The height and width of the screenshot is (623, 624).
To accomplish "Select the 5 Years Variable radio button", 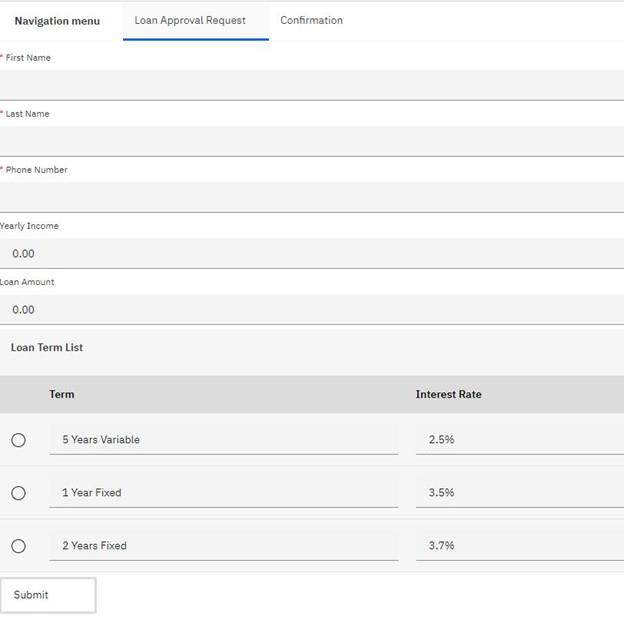I will (18, 440).
